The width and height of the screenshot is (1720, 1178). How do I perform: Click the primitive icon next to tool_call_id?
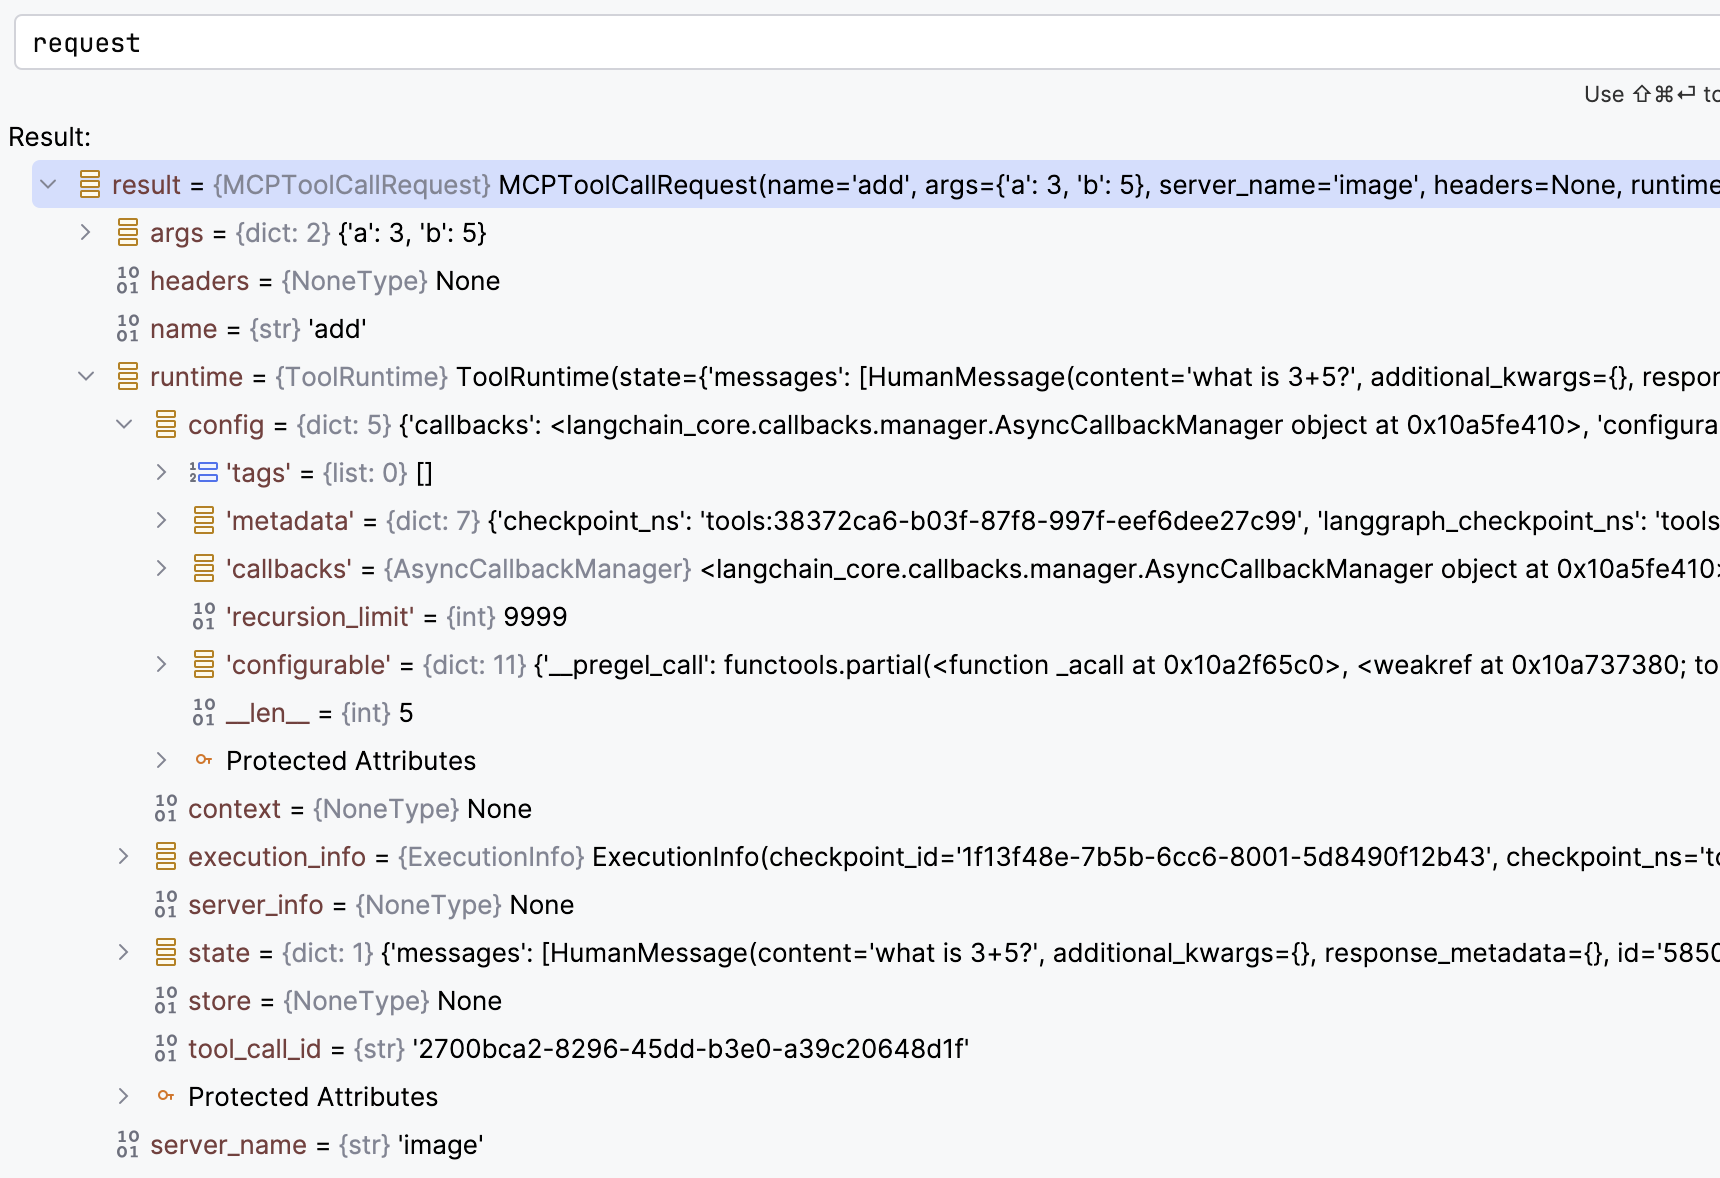pyautogui.click(x=166, y=1049)
